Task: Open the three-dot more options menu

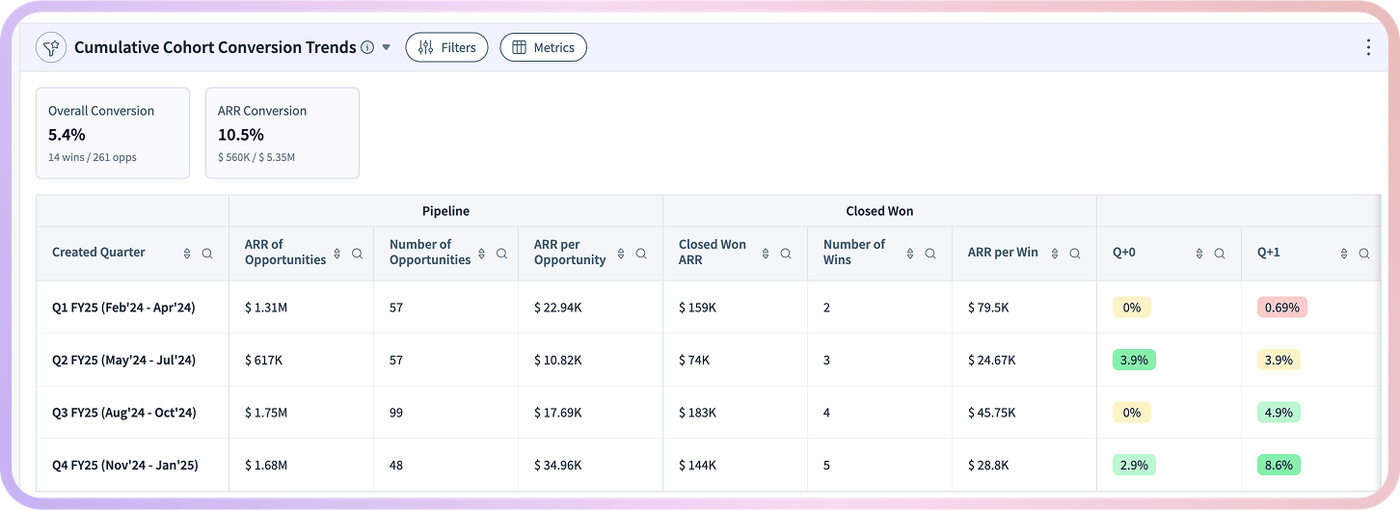Action: pos(1368,47)
